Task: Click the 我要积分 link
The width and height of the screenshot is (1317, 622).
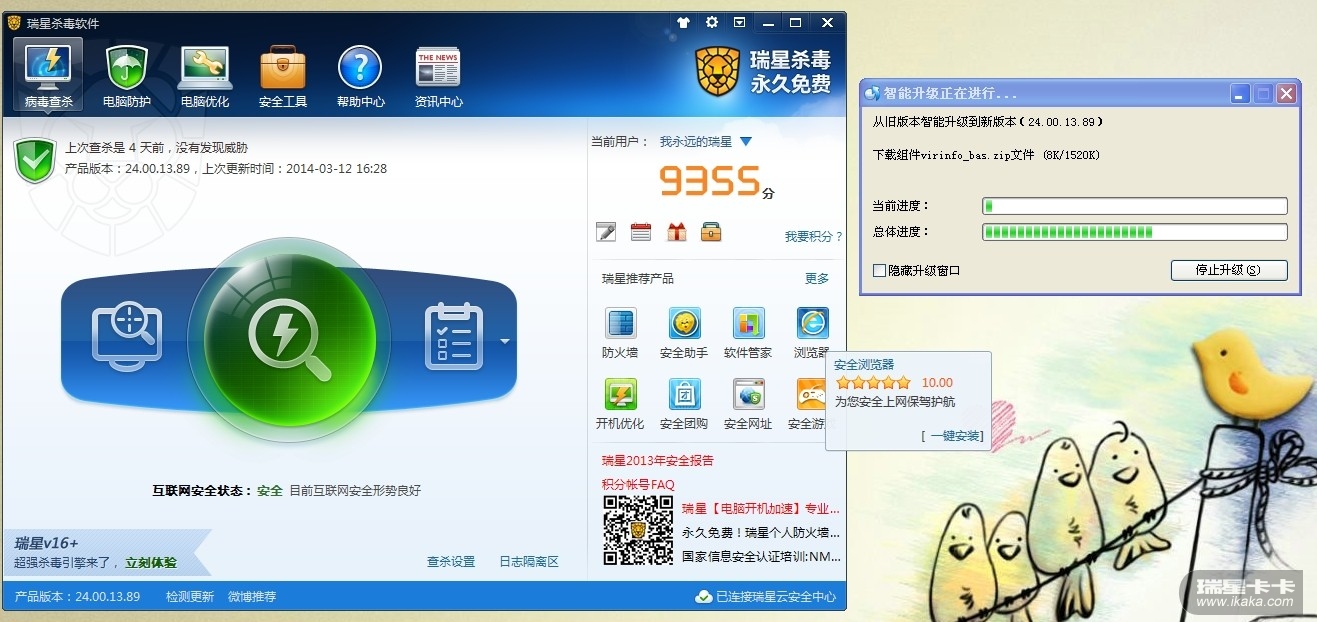Action: pos(813,237)
